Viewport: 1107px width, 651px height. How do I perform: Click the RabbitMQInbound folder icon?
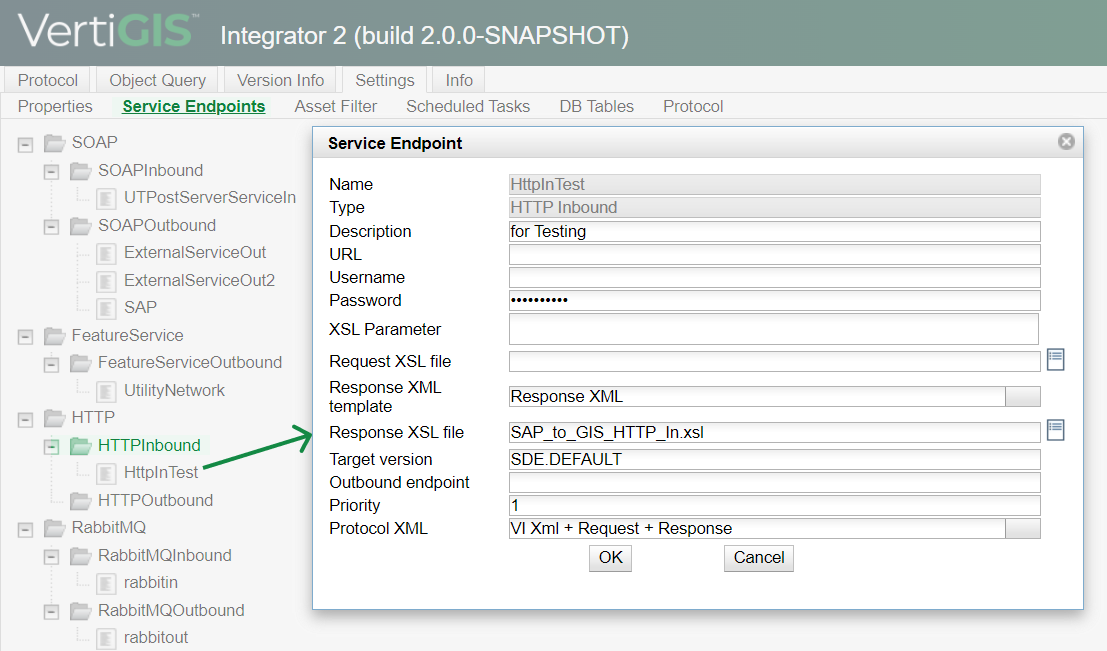80,556
